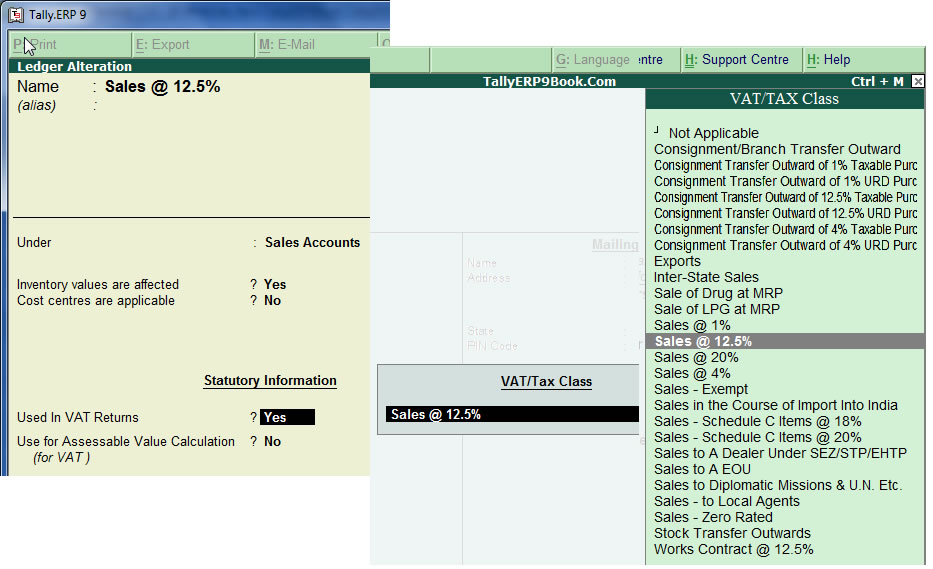Toggle Cost centres are applicable No
This screenshot has height=569, width=933.
(x=273, y=301)
